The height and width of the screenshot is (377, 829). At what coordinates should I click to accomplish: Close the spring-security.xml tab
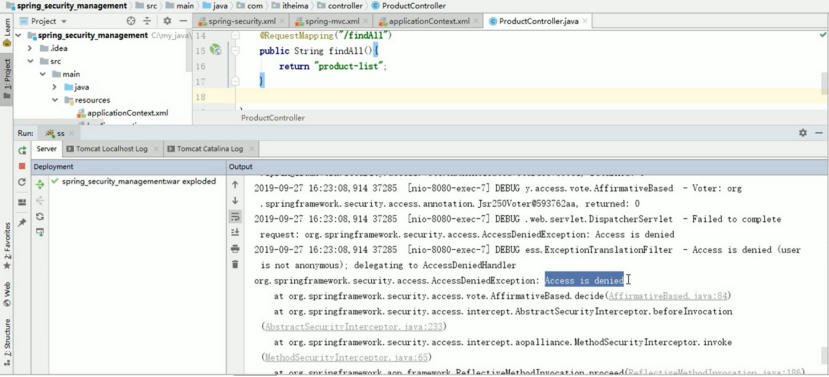pyautogui.click(x=282, y=22)
